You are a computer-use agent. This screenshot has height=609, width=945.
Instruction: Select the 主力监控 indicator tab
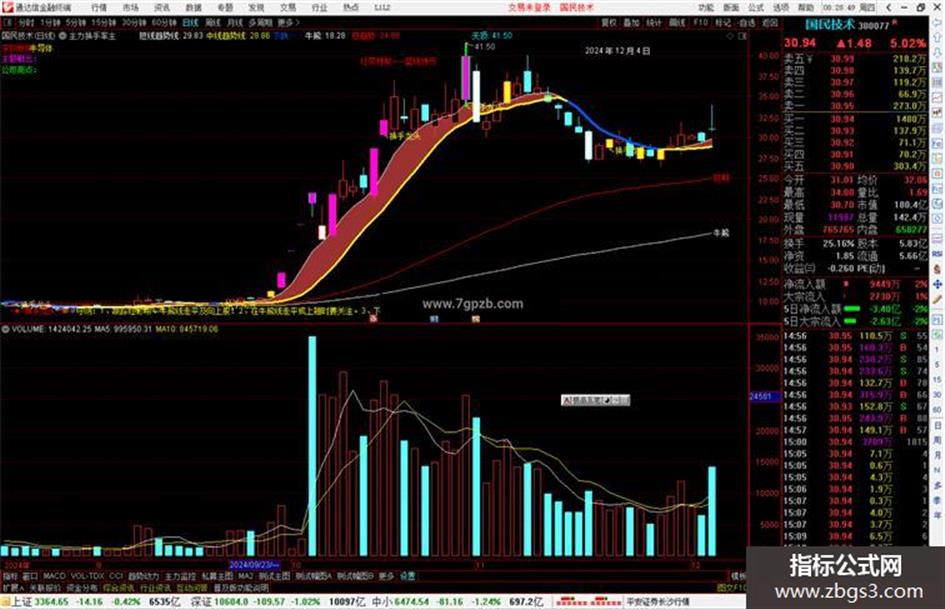[x=180, y=576]
